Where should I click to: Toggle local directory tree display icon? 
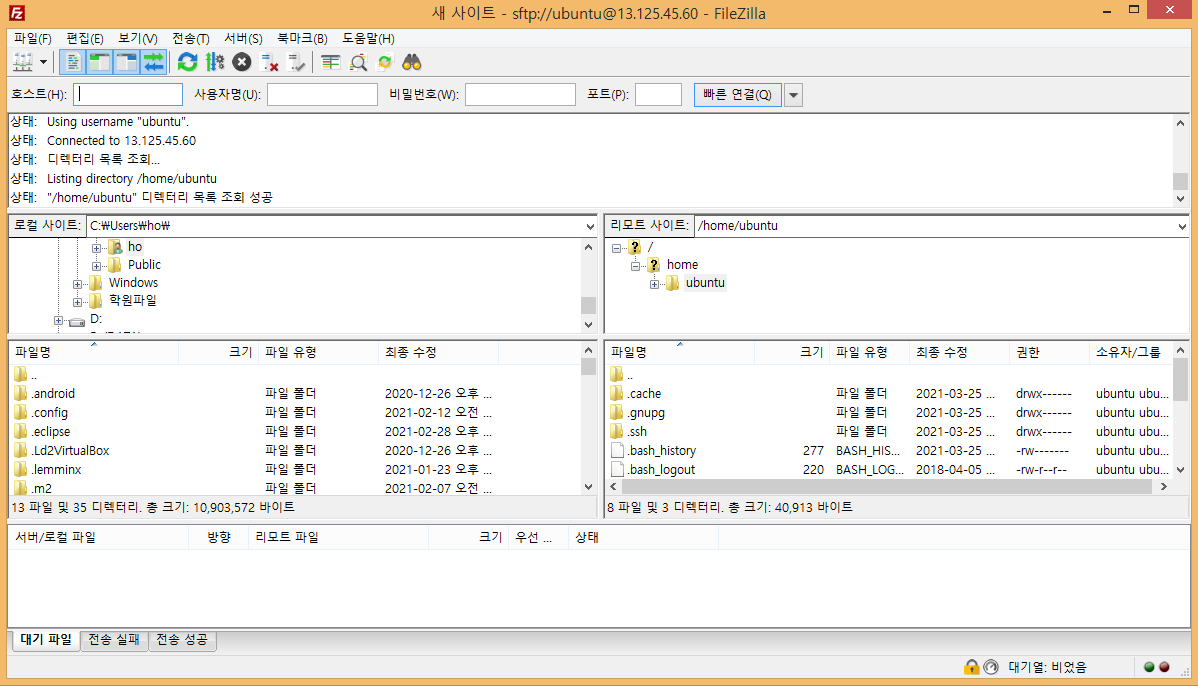click(x=99, y=63)
